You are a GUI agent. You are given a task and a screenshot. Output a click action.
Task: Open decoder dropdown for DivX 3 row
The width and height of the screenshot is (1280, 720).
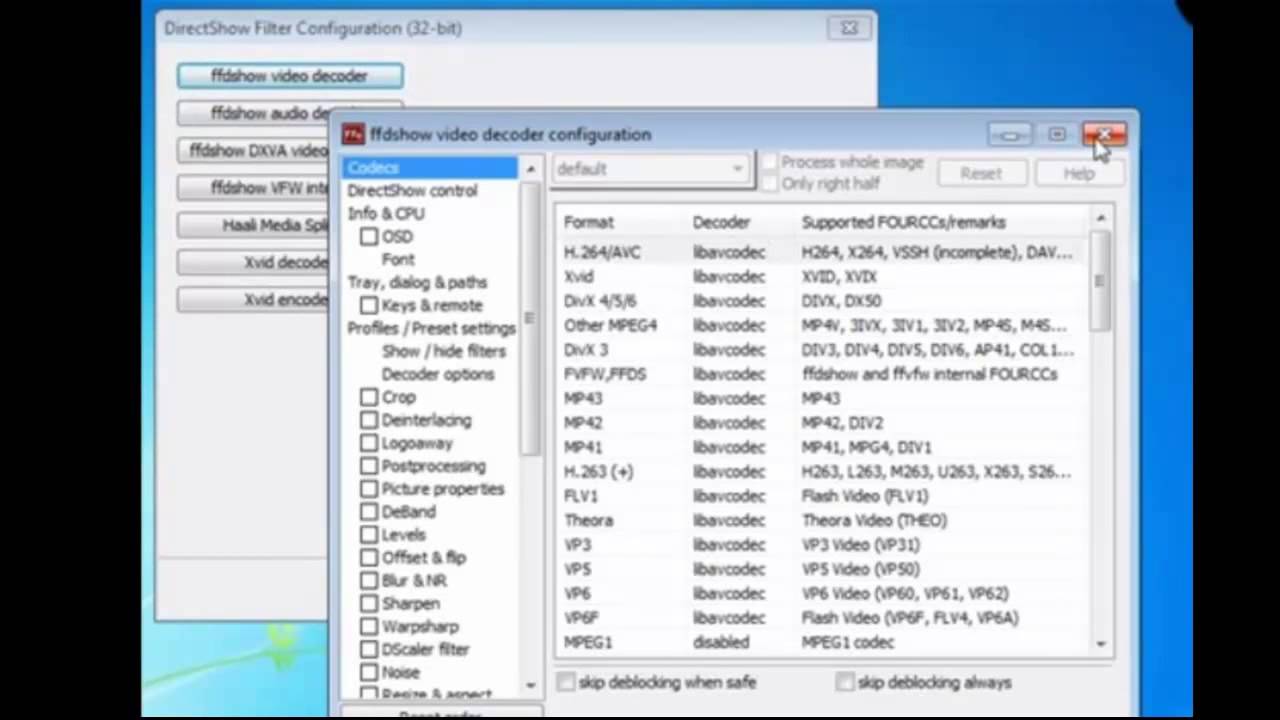(729, 350)
